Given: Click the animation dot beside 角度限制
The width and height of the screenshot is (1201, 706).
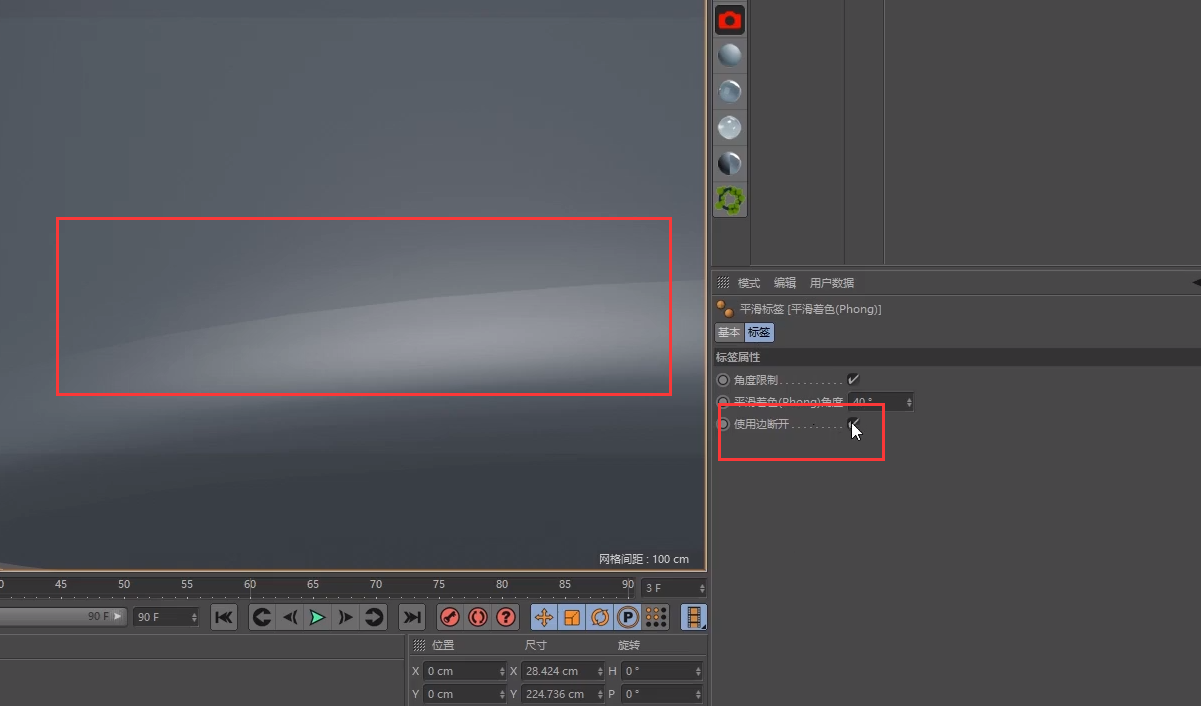Looking at the screenshot, I should (x=723, y=380).
